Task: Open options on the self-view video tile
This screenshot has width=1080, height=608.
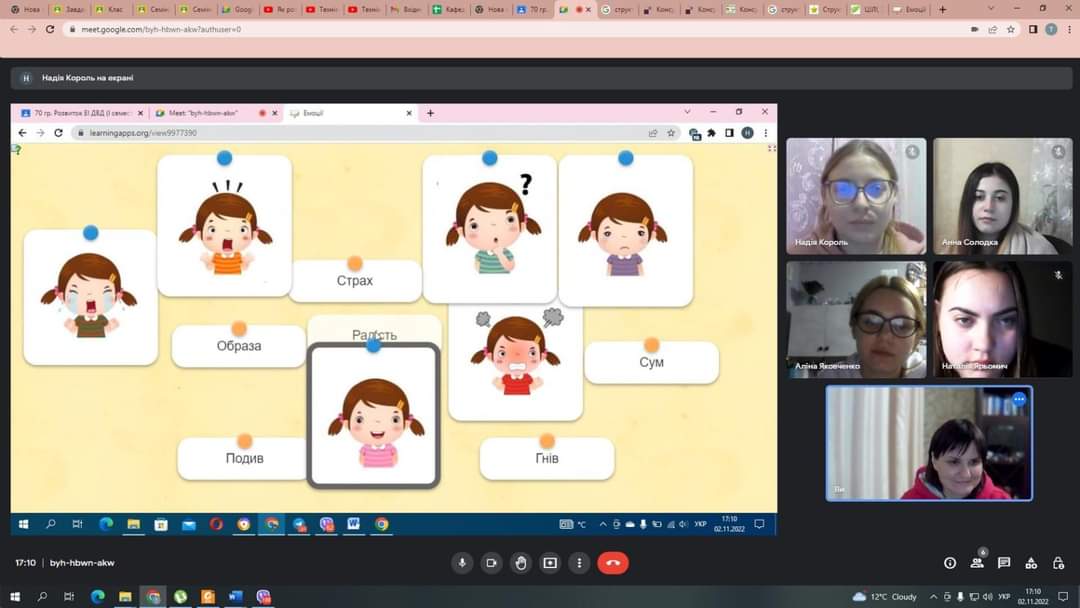Action: coord(1019,399)
